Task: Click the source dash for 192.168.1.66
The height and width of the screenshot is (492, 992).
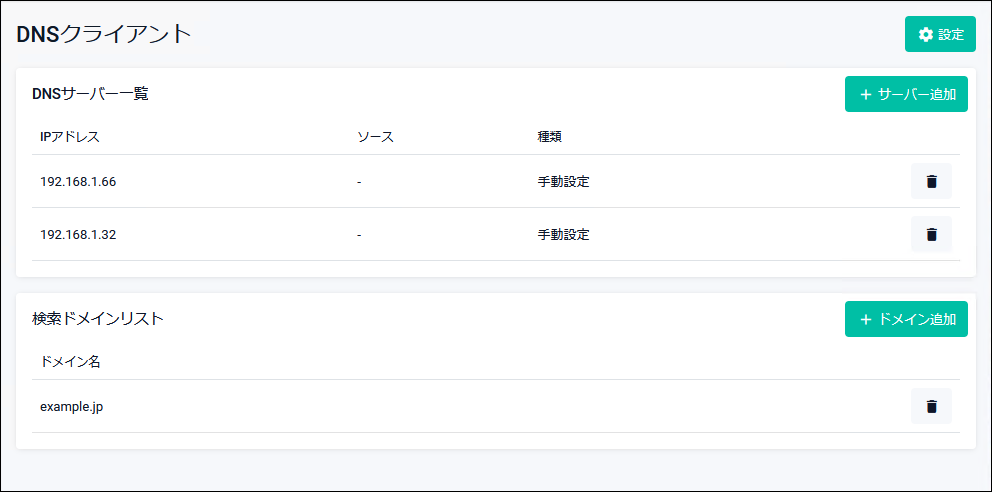Action: point(359,181)
